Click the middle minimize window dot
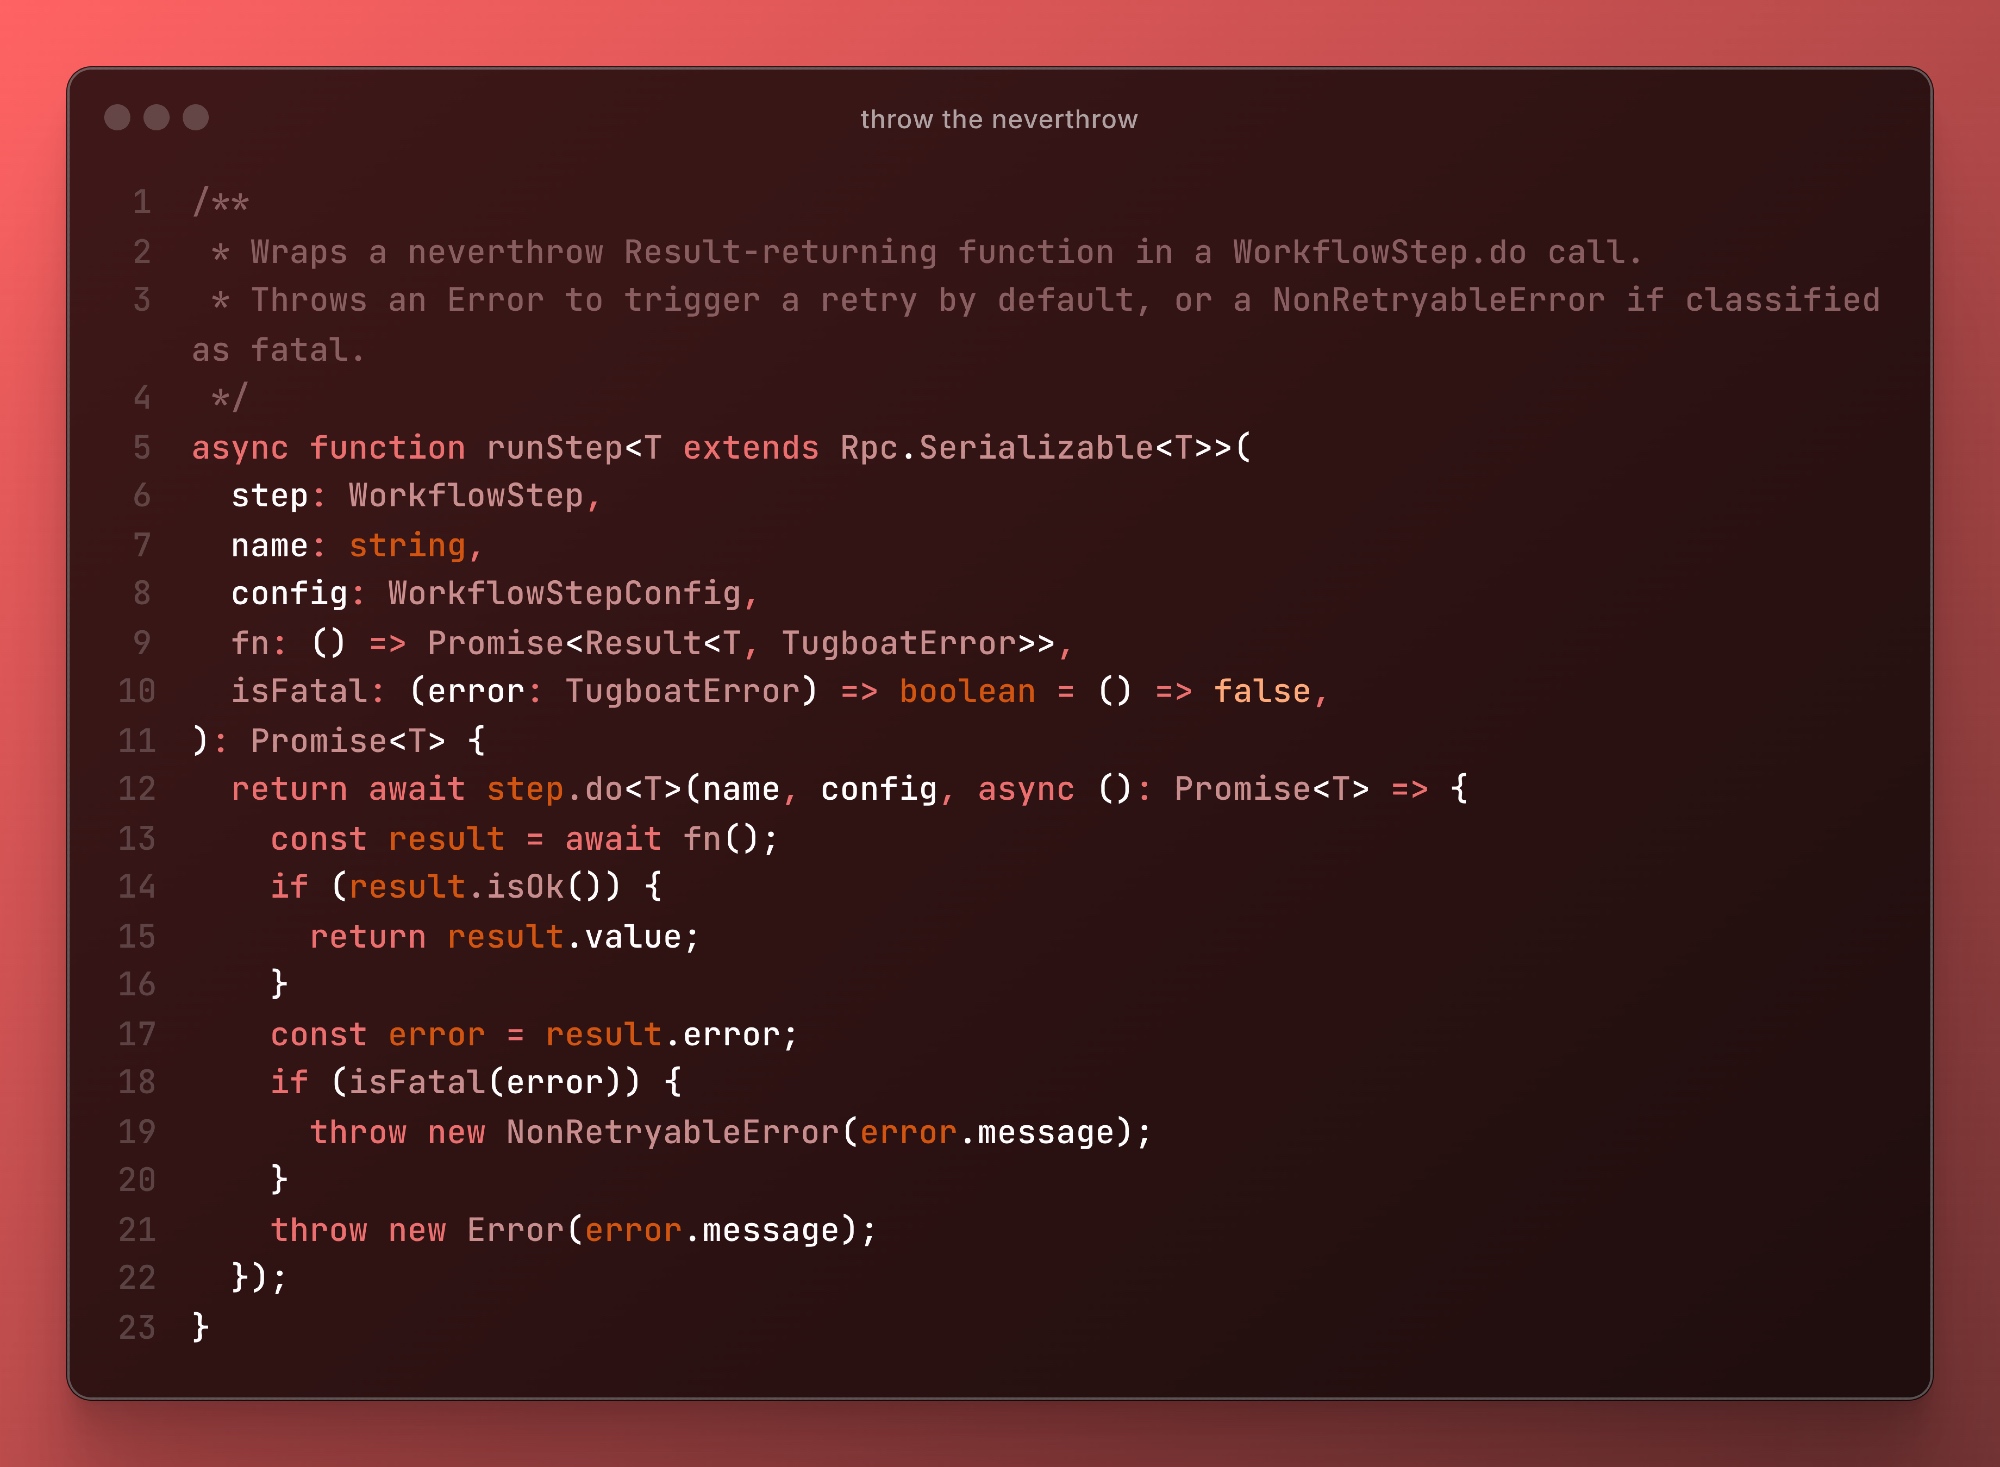Viewport: 2000px width, 1467px height. point(156,118)
